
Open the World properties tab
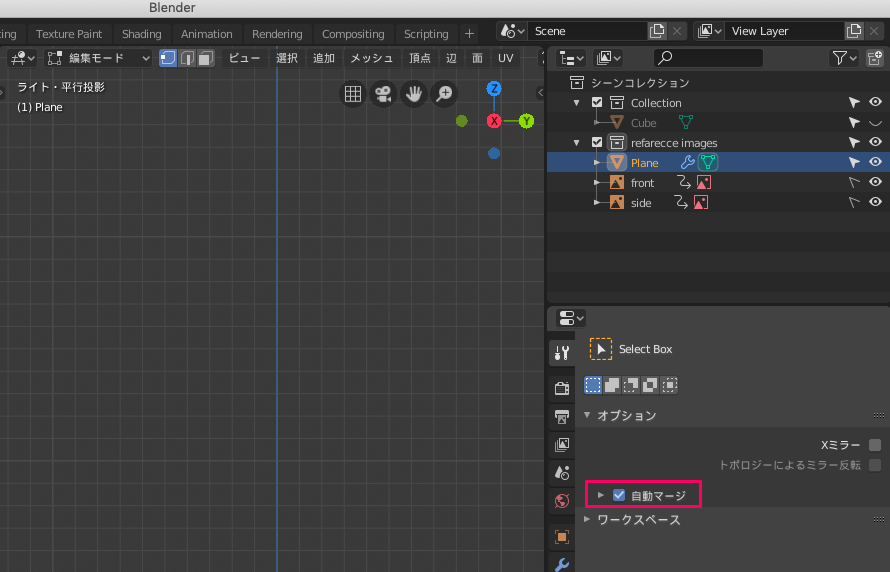click(x=562, y=502)
